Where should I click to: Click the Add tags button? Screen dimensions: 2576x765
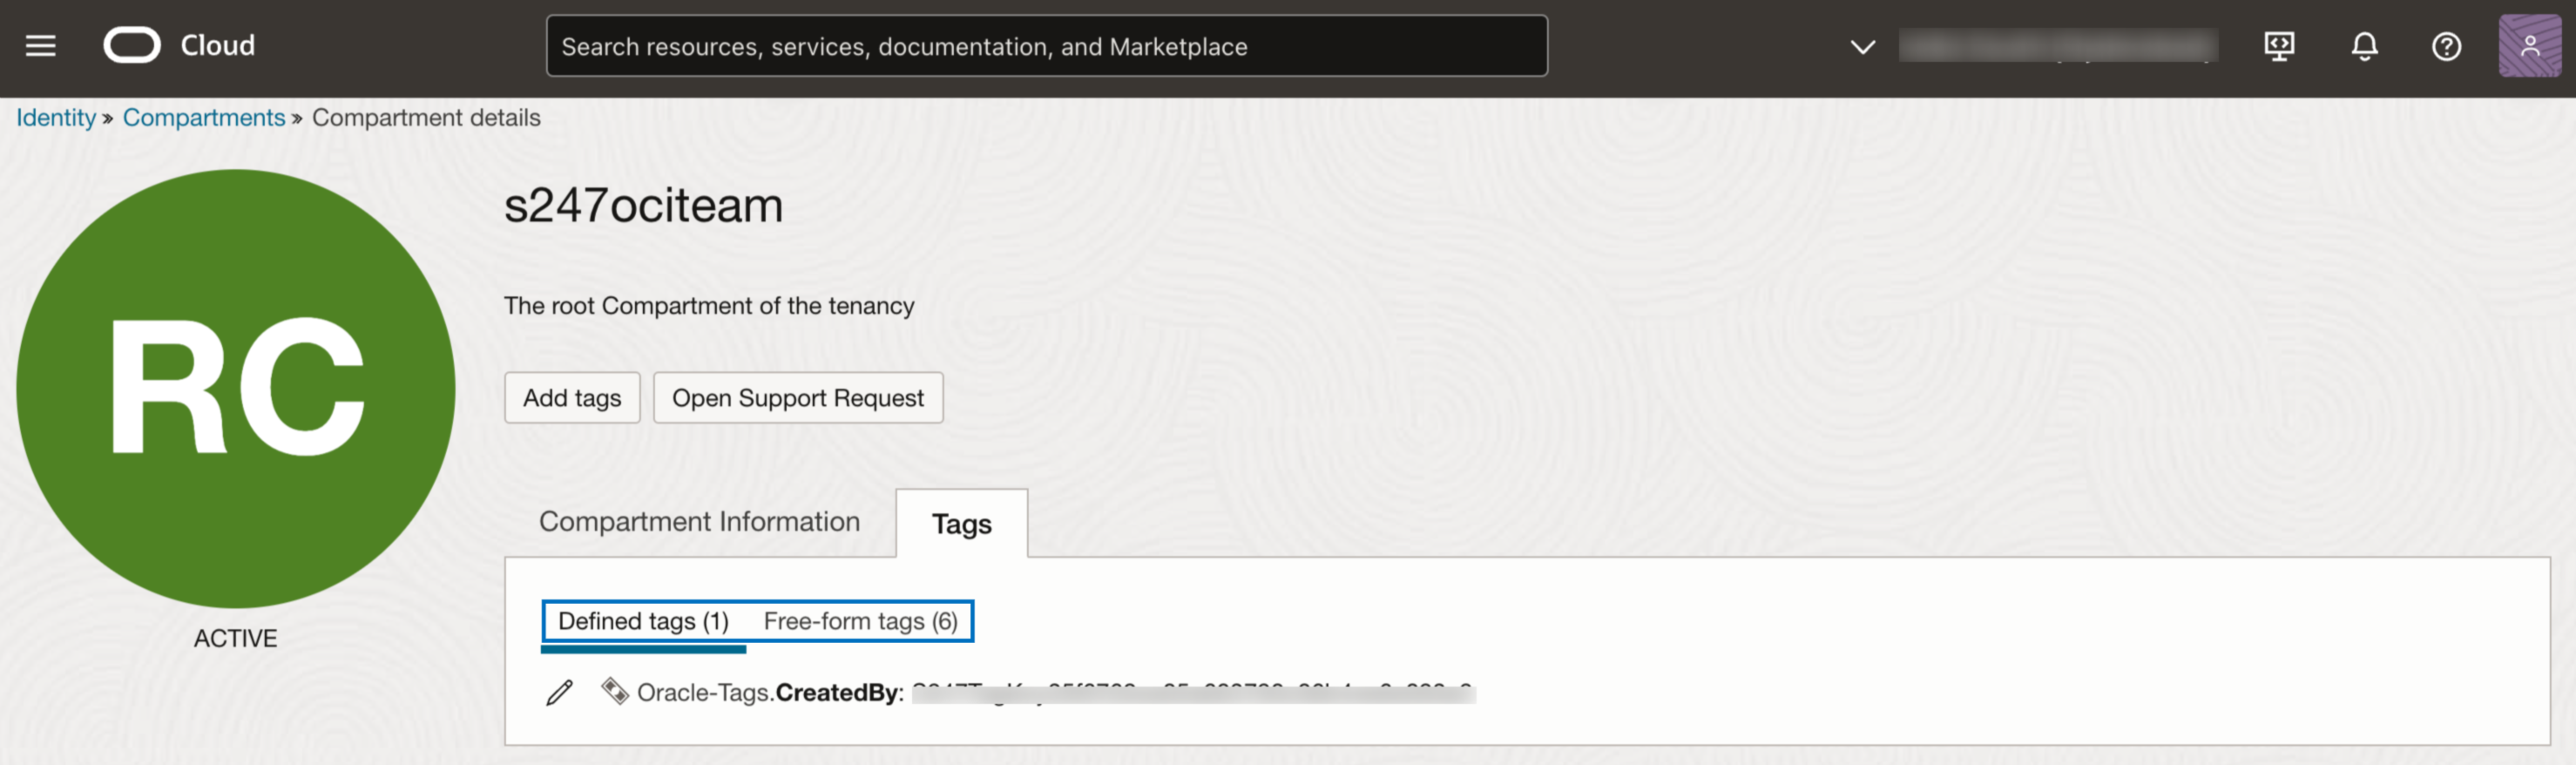tap(572, 398)
